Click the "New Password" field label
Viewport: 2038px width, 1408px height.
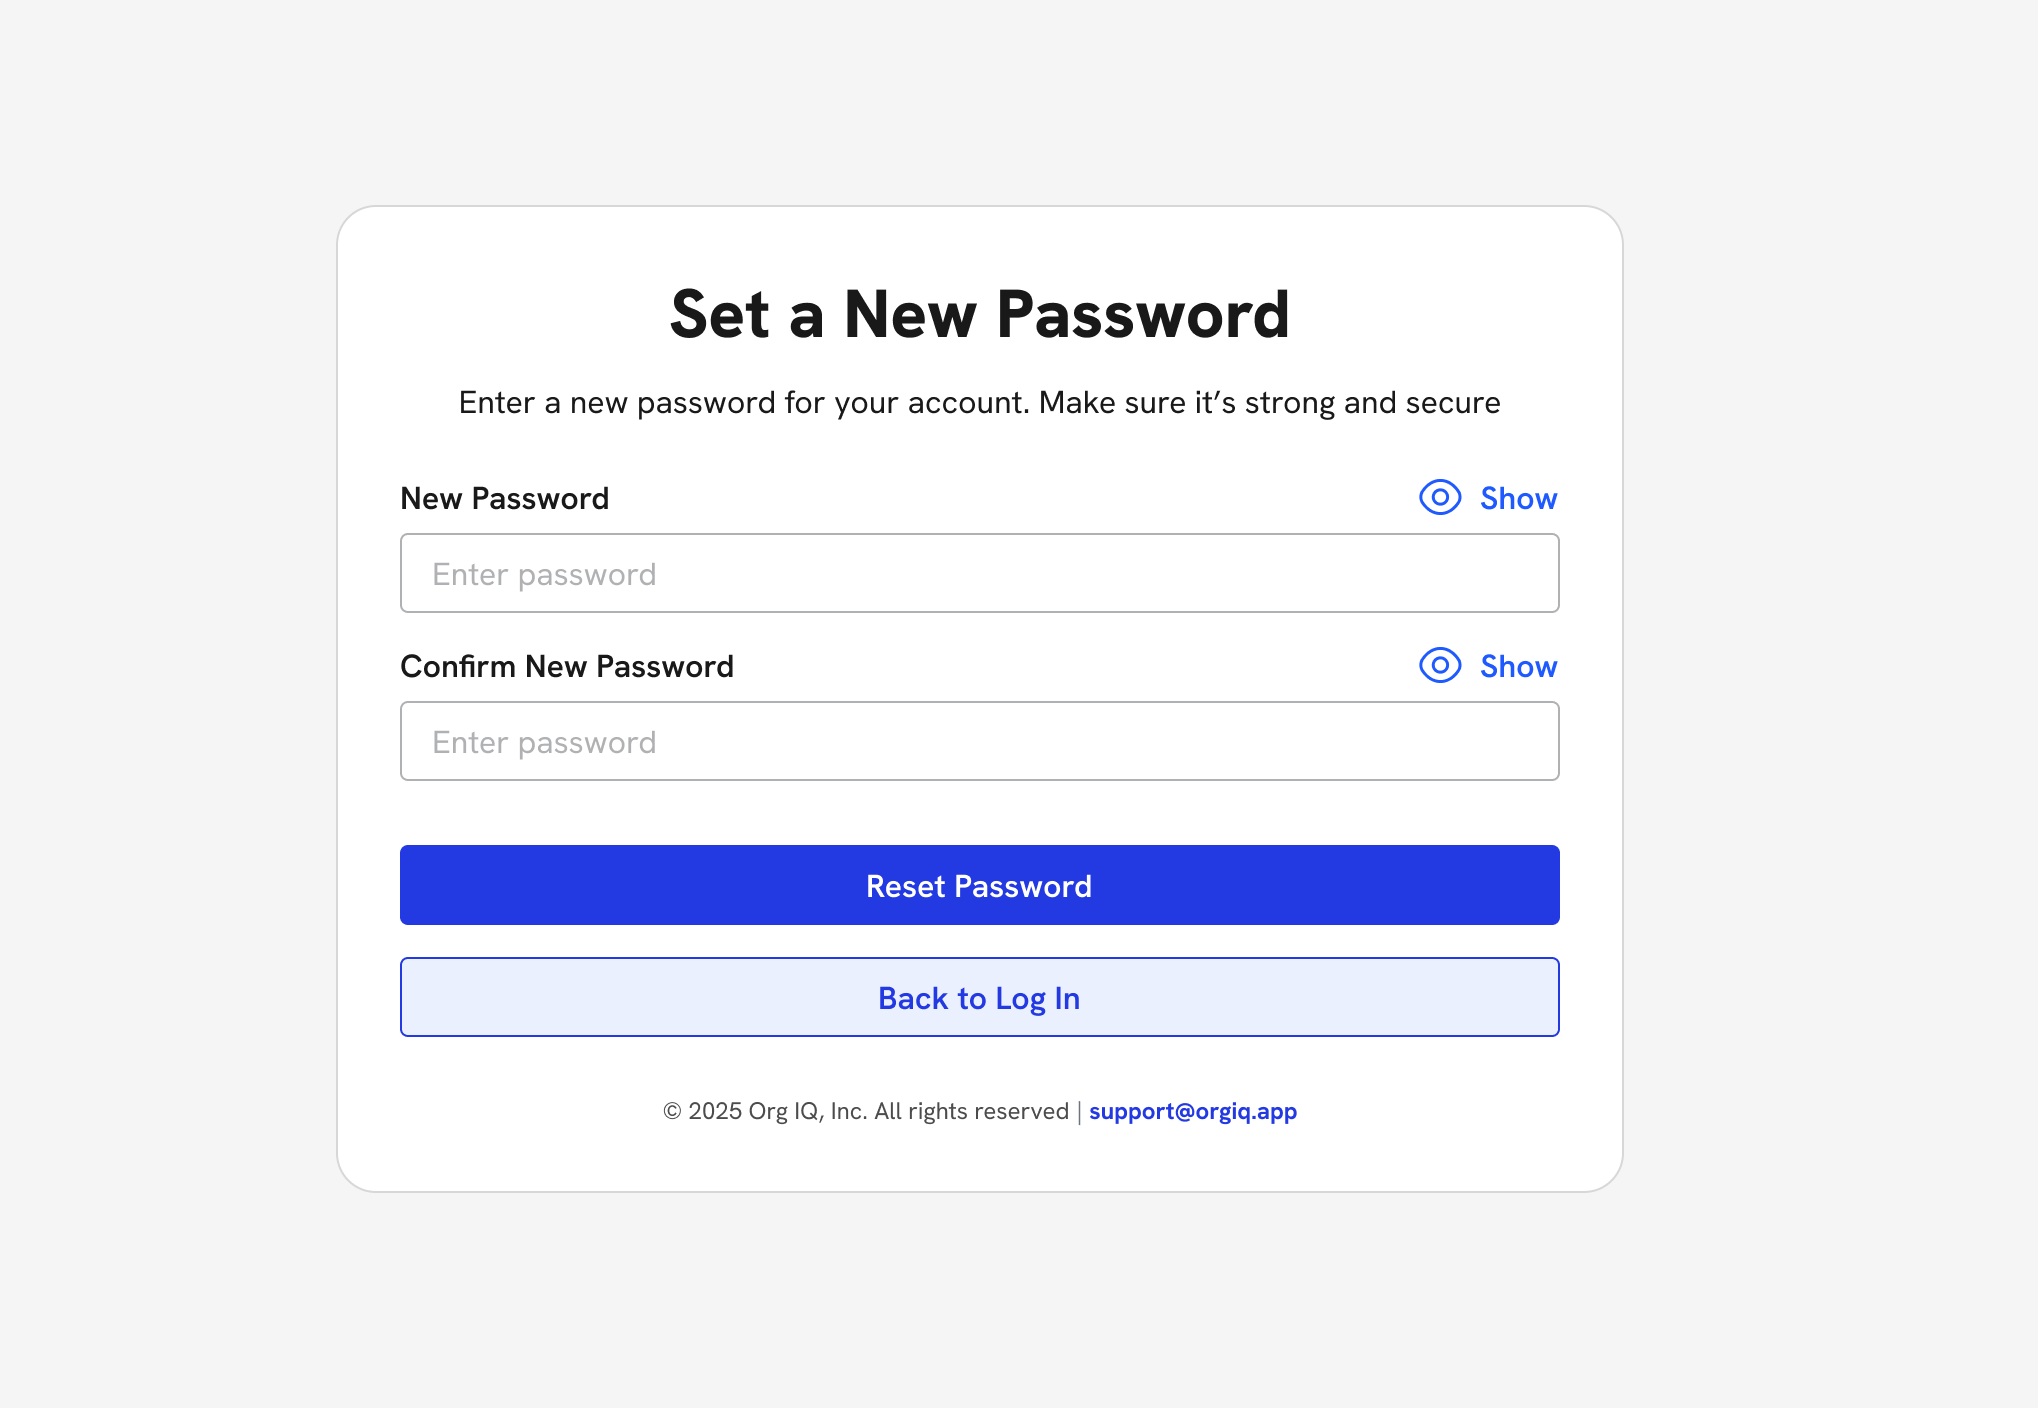click(504, 498)
